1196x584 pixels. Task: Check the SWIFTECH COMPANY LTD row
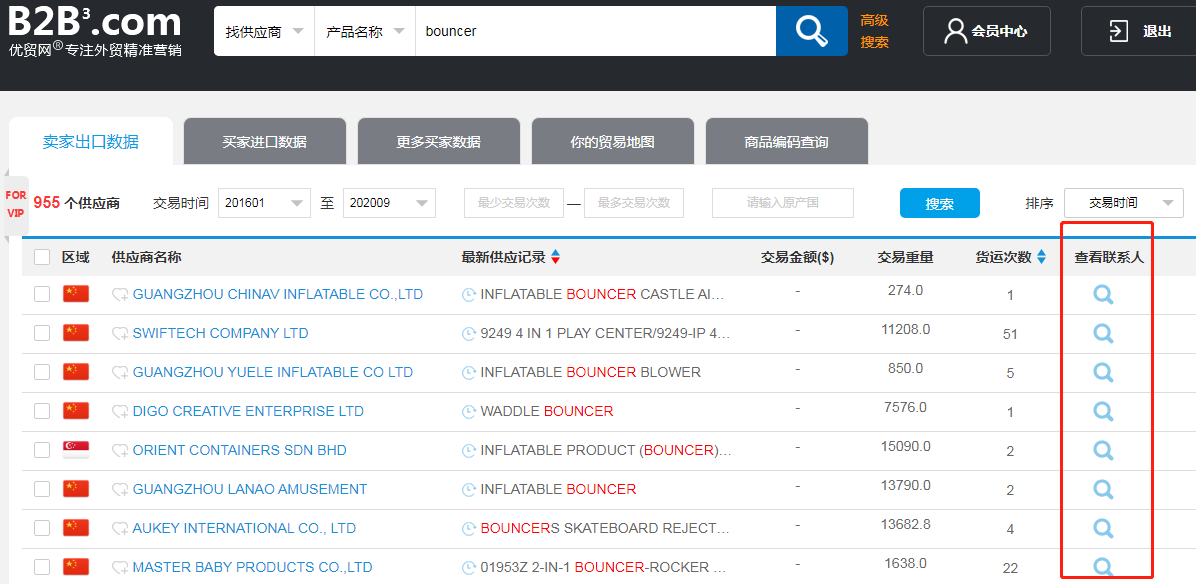(42, 333)
